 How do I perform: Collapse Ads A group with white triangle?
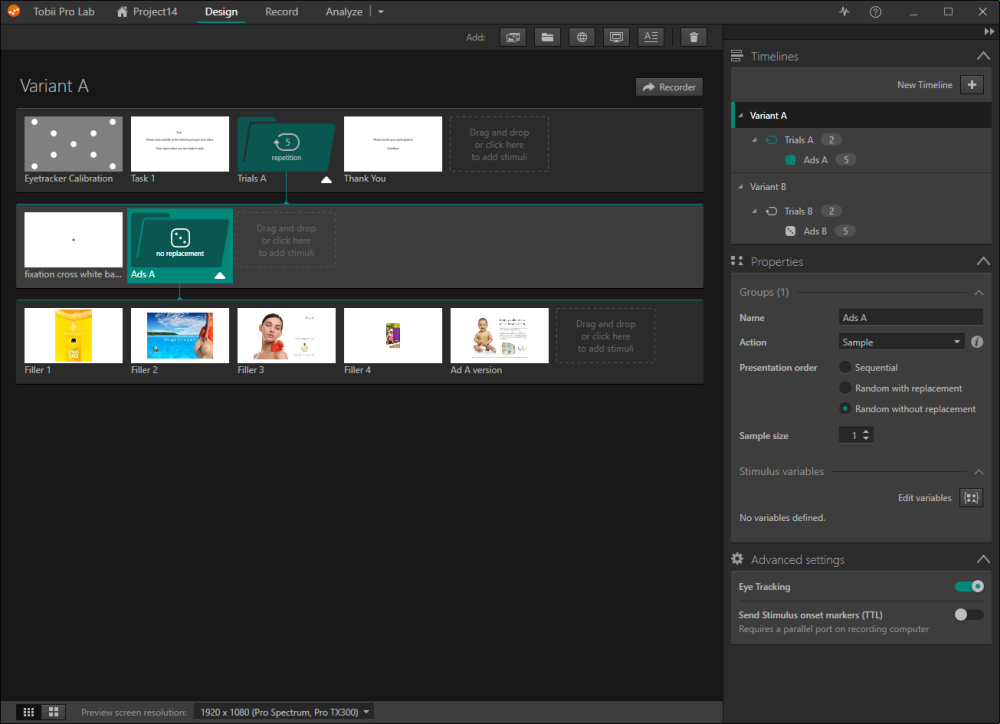220,276
